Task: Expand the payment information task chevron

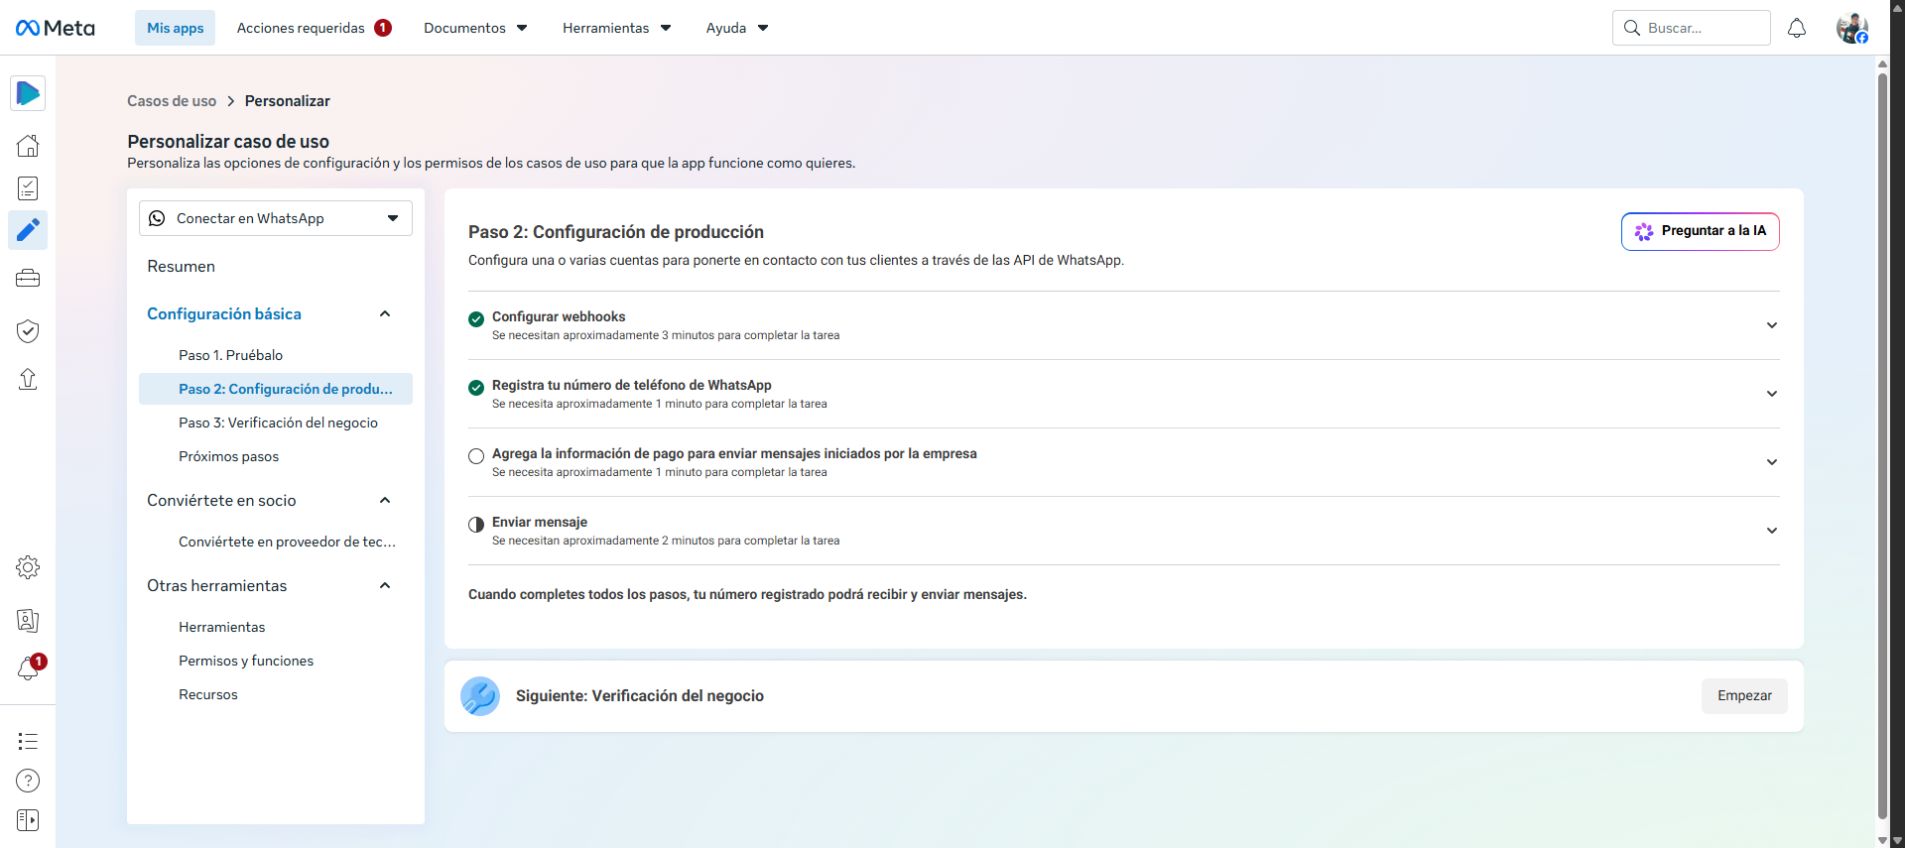Action: (x=1771, y=462)
